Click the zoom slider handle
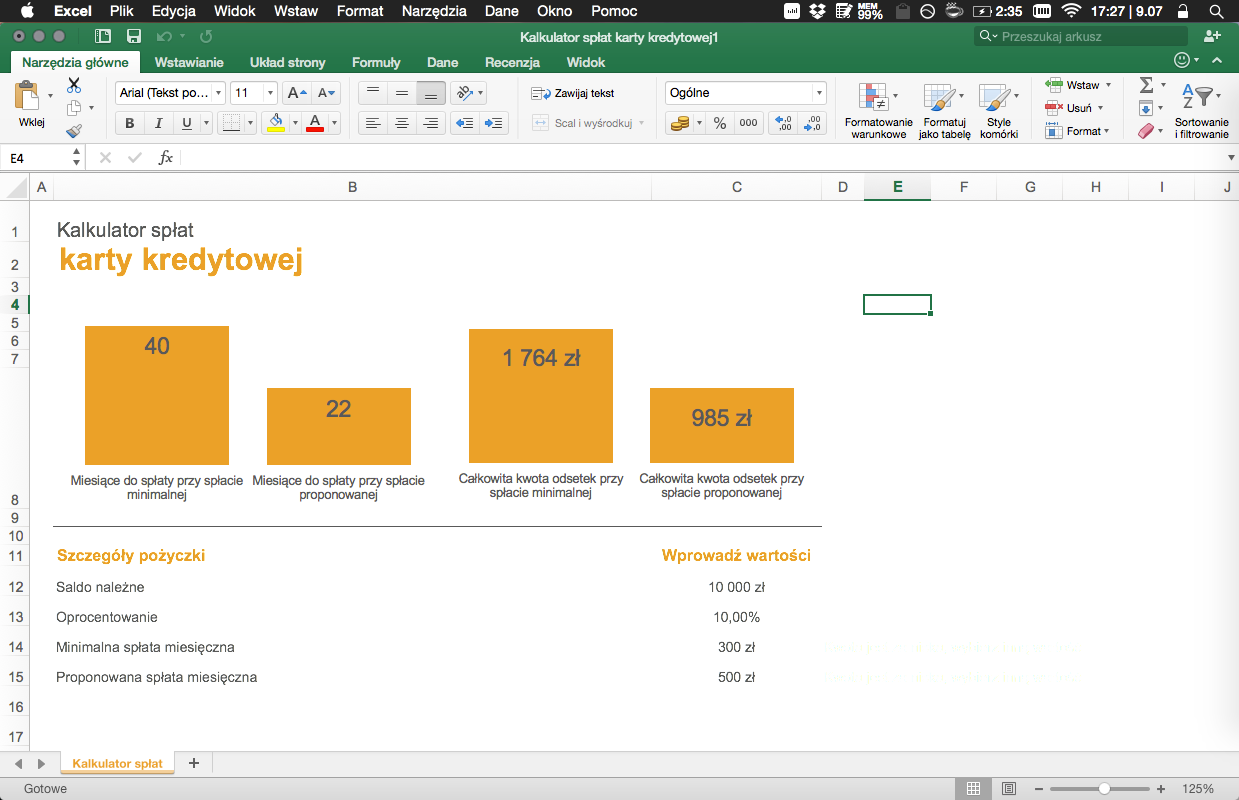The height and width of the screenshot is (800, 1239). [1104, 789]
